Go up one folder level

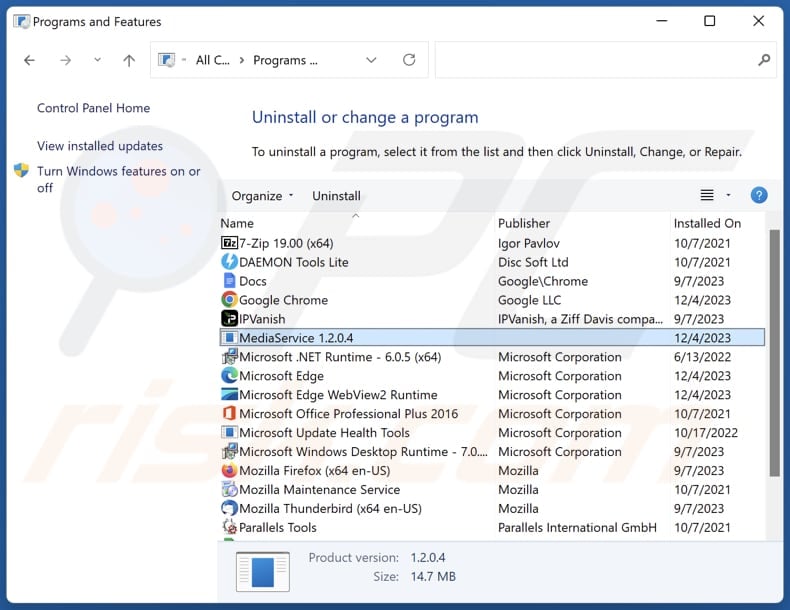click(129, 61)
